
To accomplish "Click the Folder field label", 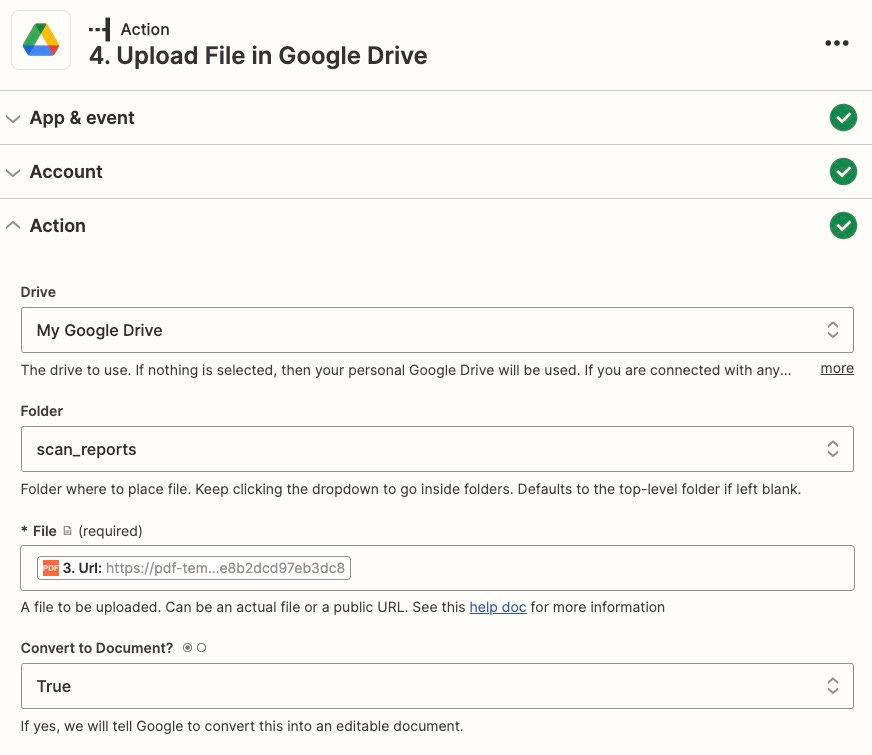I will coord(42,411).
